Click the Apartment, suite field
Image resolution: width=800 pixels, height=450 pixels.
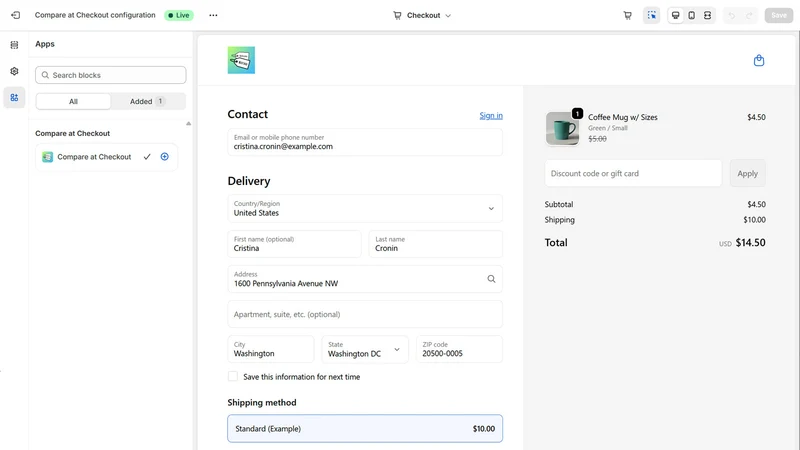tap(365, 314)
